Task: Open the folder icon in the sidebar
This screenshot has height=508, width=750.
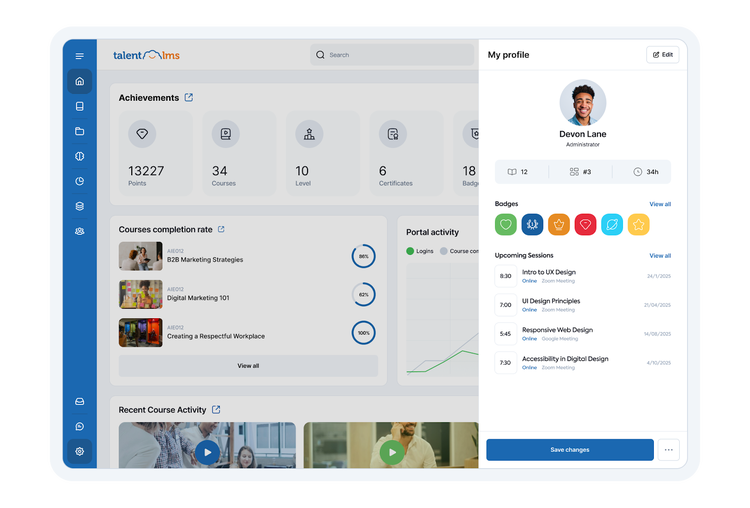Action: point(79,131)
